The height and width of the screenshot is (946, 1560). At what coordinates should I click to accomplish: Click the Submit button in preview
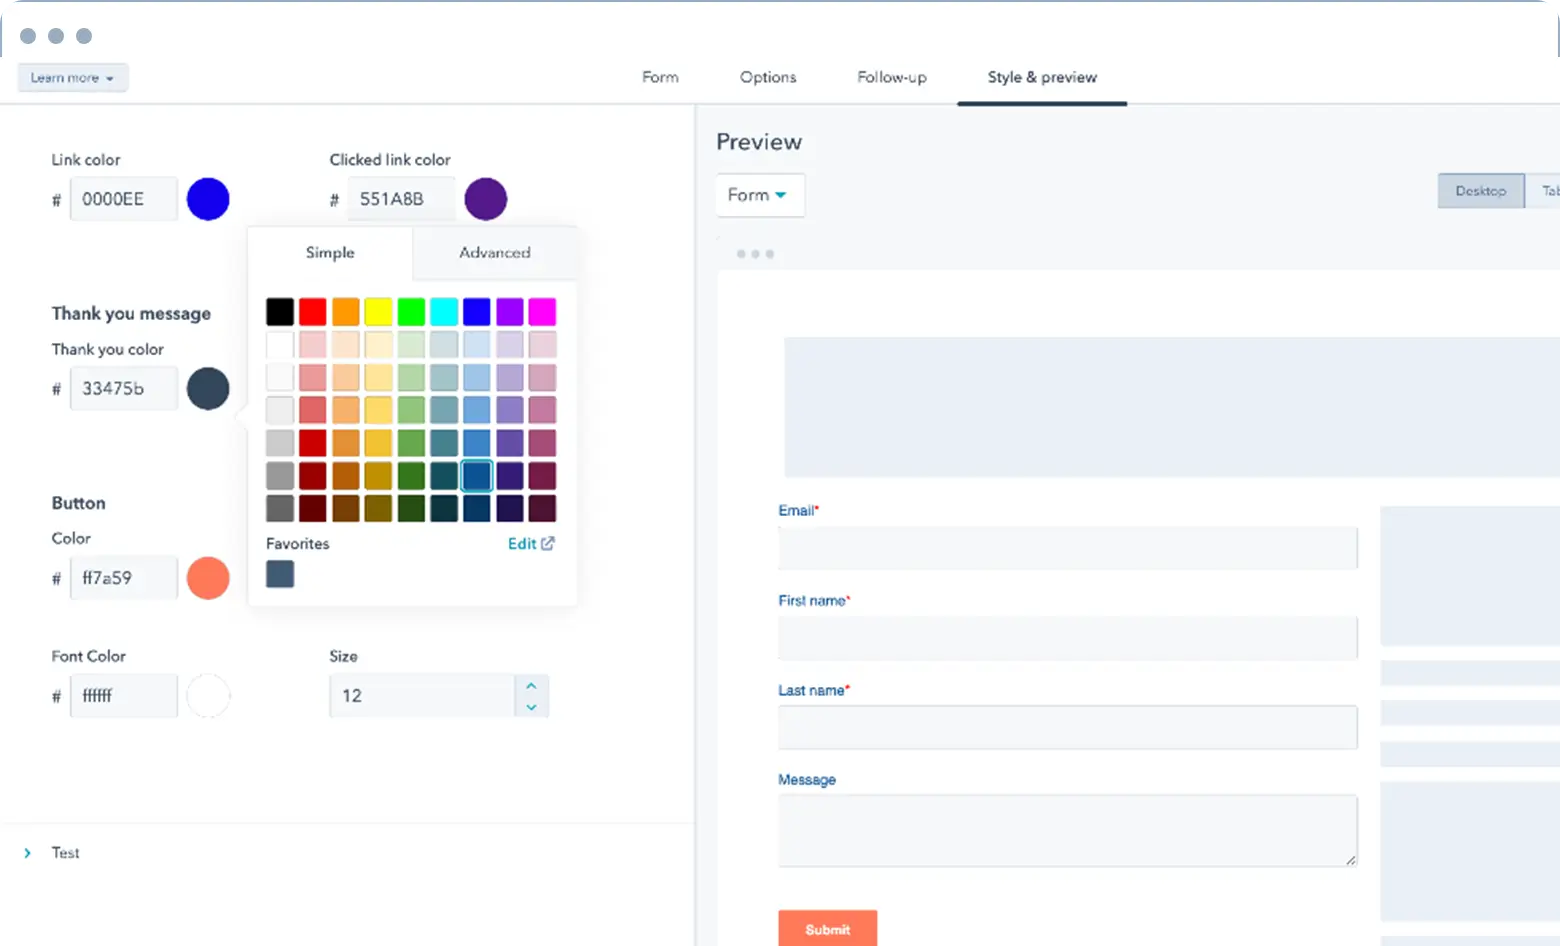tap(828, 929)
